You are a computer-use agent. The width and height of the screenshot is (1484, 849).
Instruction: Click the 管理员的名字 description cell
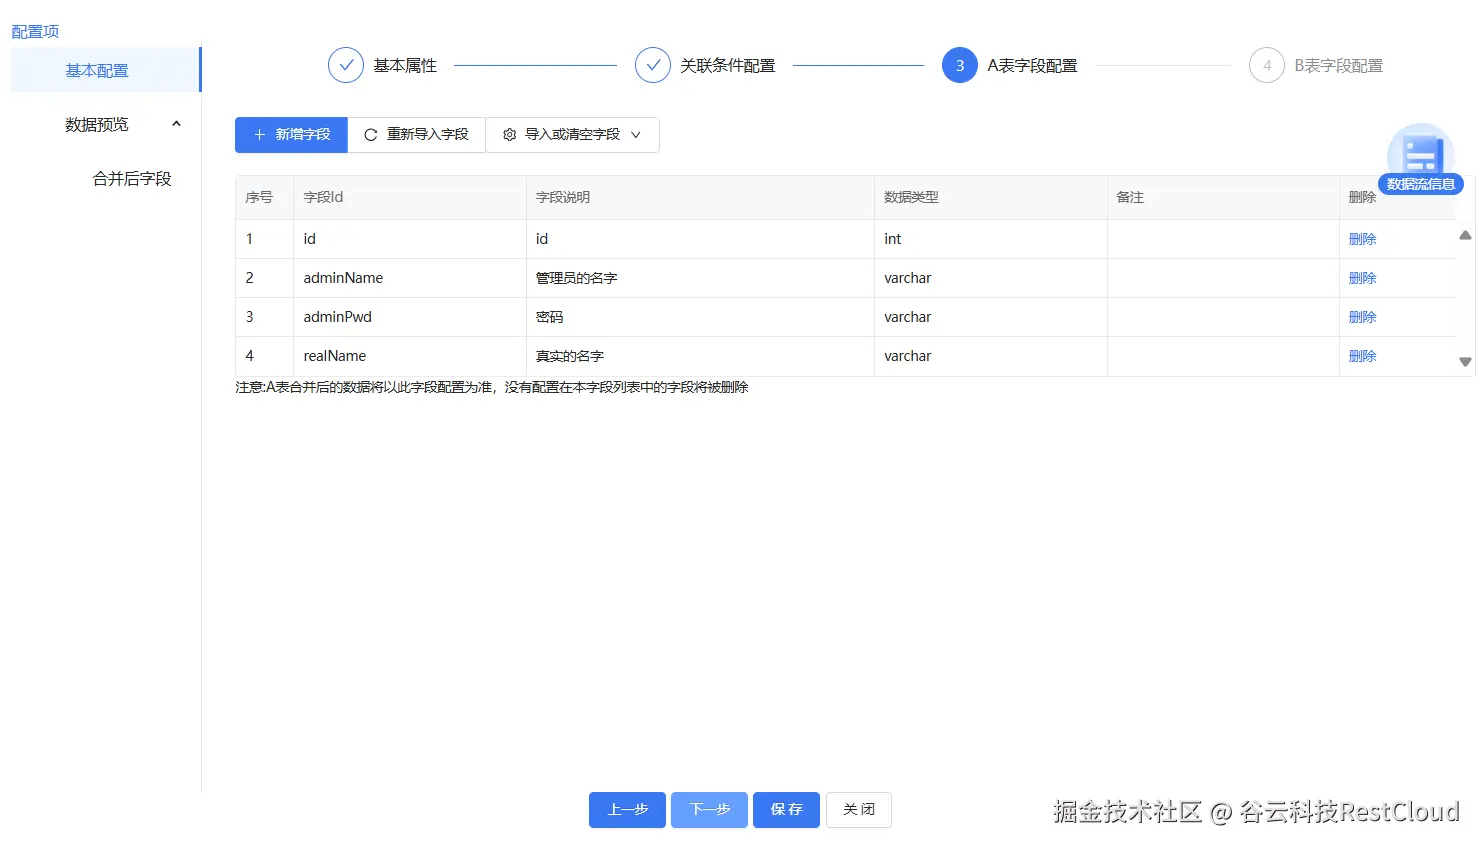[700, 278]
